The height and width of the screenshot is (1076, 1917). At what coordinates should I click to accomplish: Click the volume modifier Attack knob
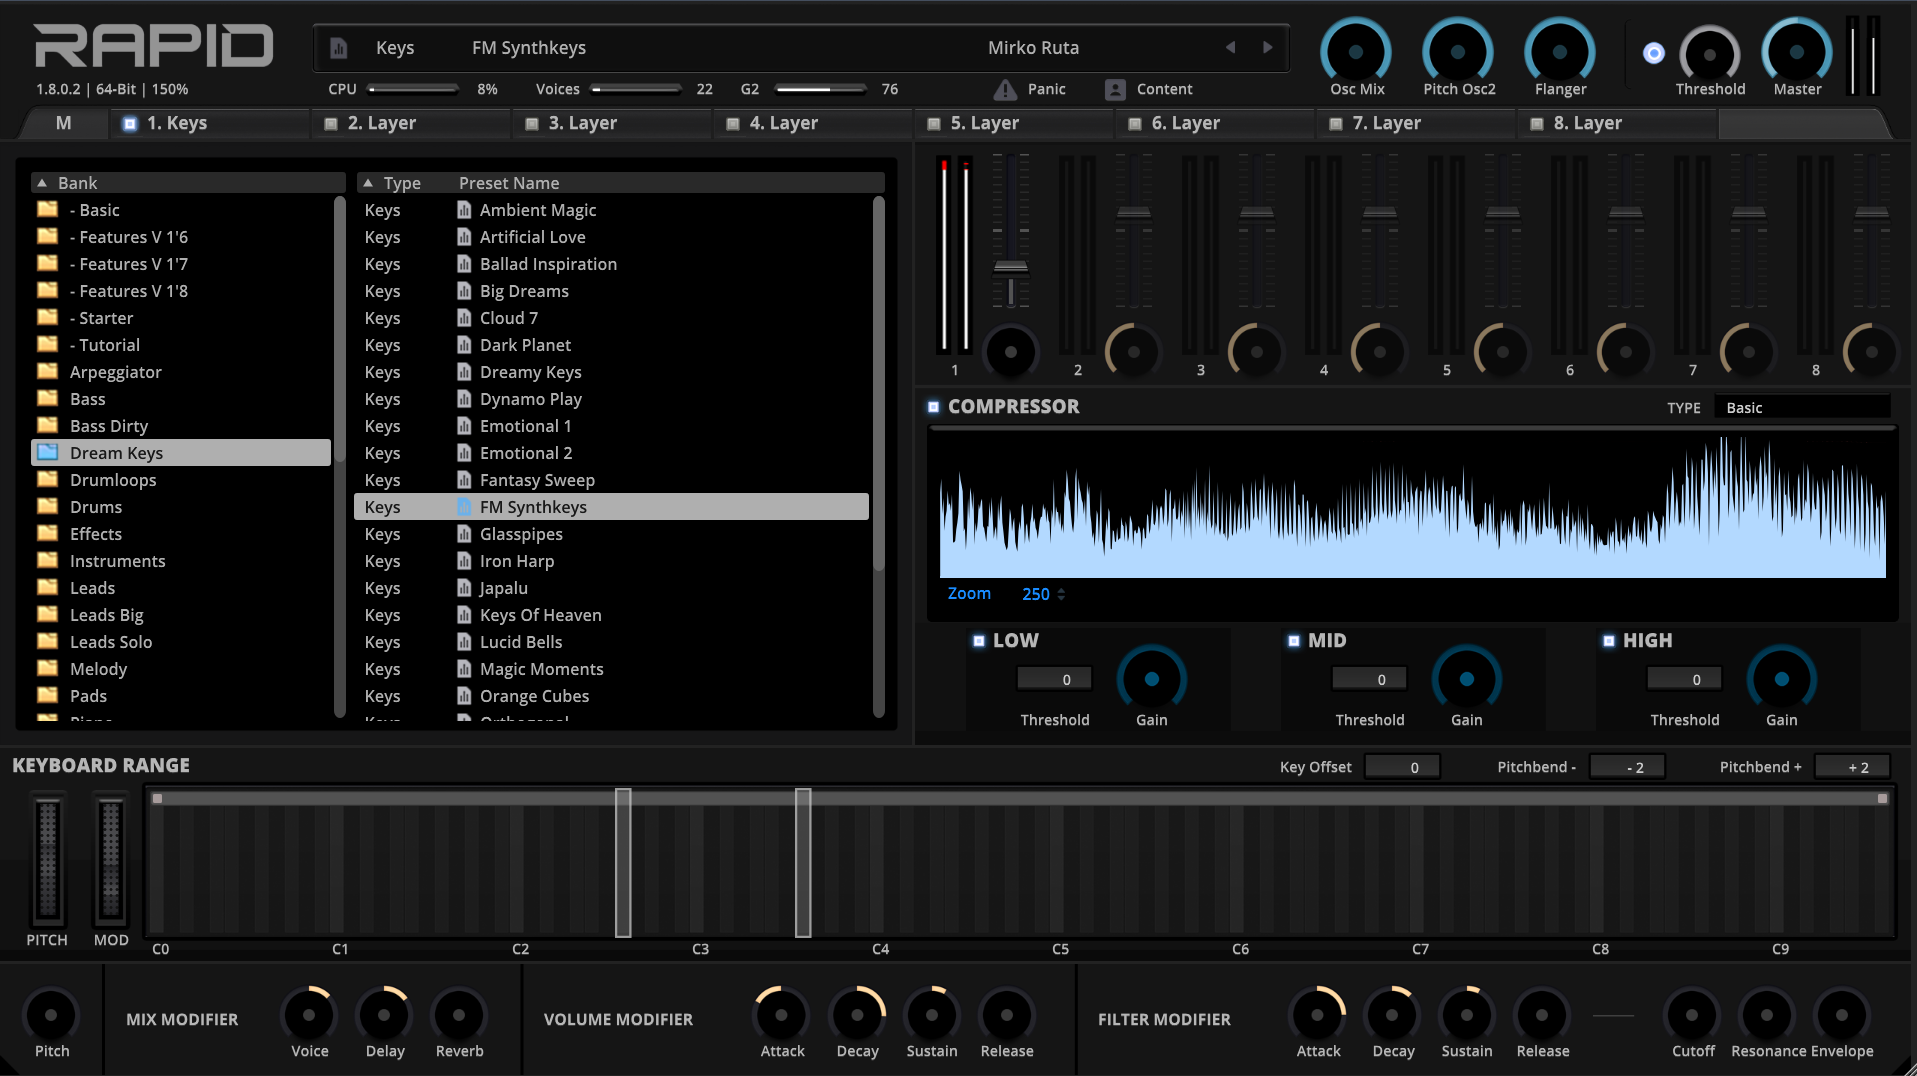pos(781,1014)
